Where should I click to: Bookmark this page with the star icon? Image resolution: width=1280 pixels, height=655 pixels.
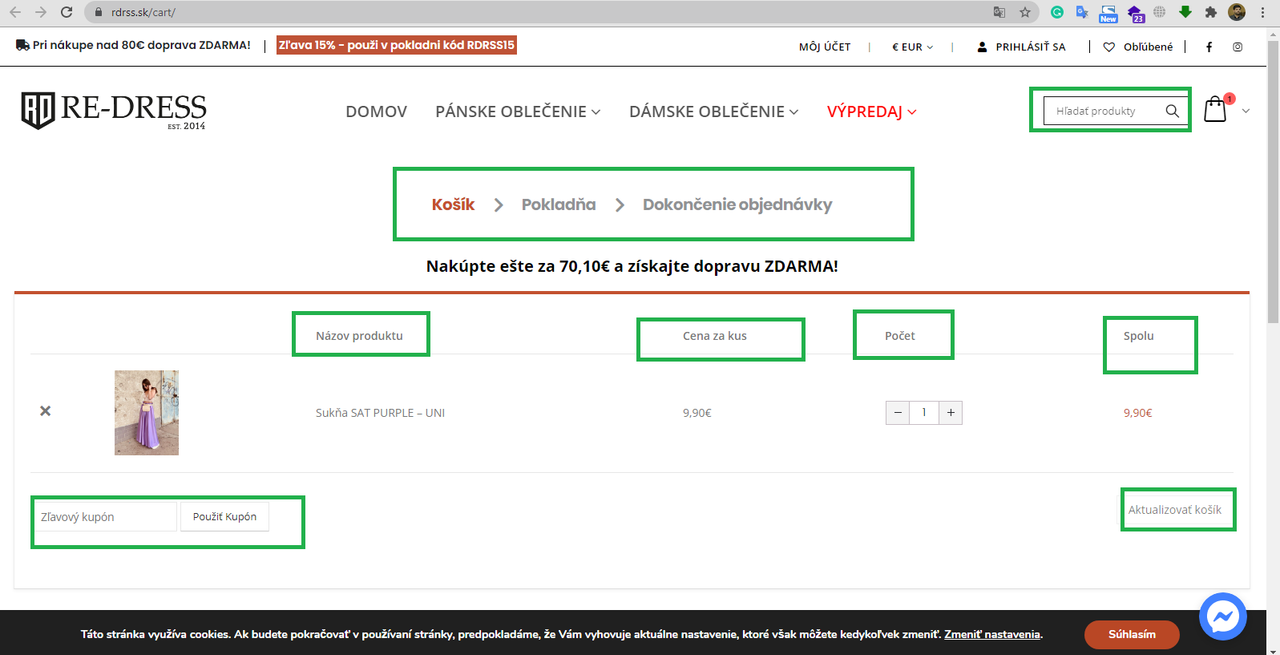[1025, 13]
